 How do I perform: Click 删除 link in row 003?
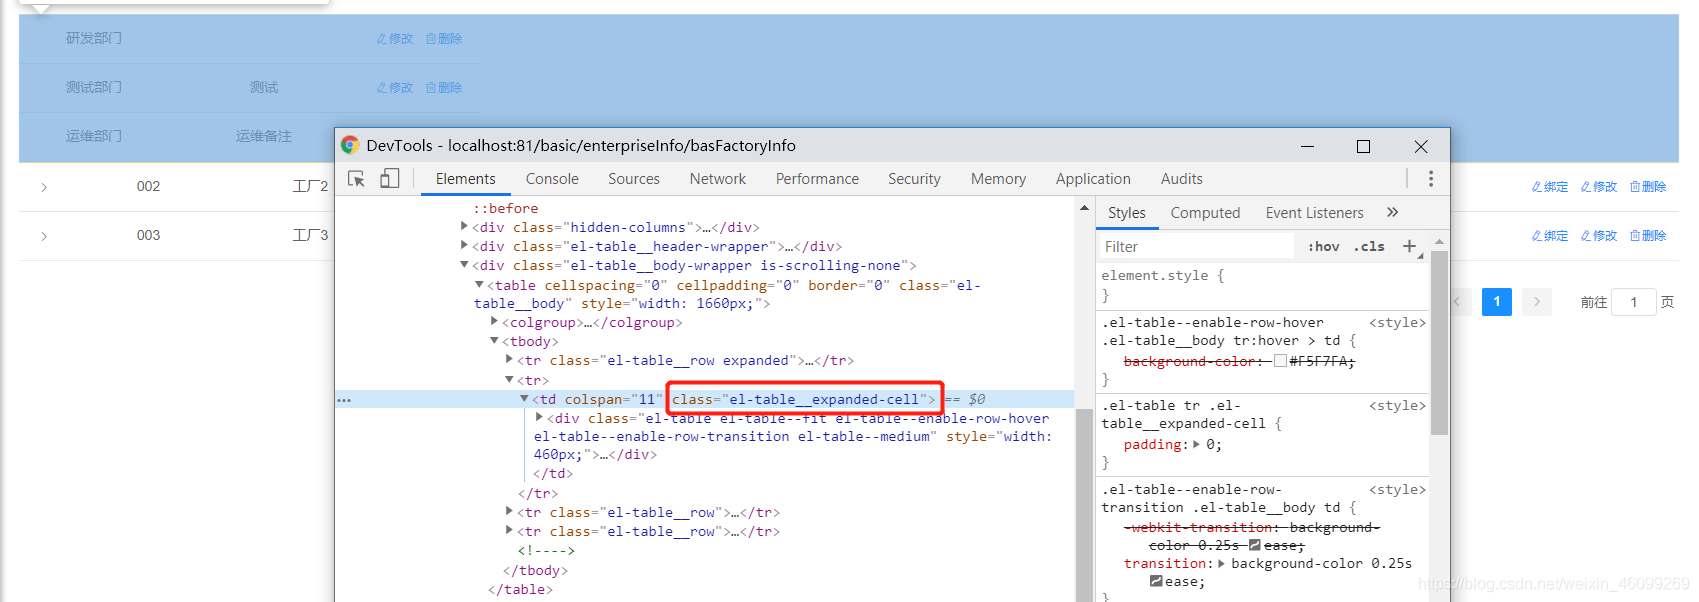[1648, 236]
